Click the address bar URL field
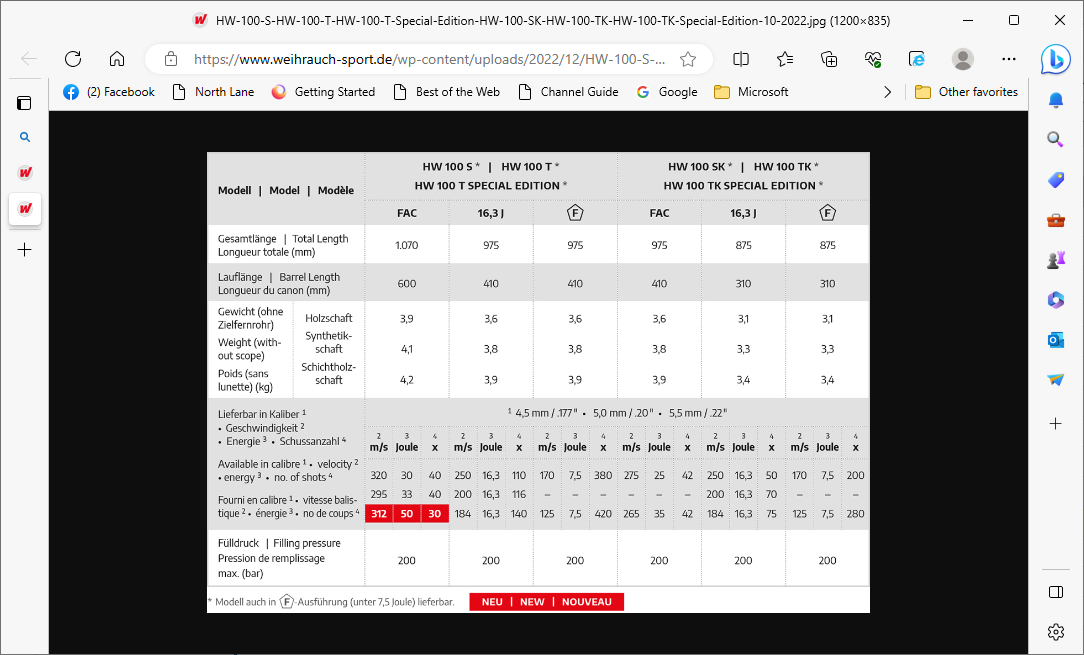The image size is (1084, 655). pyautogui.click(x=429, y=59)
